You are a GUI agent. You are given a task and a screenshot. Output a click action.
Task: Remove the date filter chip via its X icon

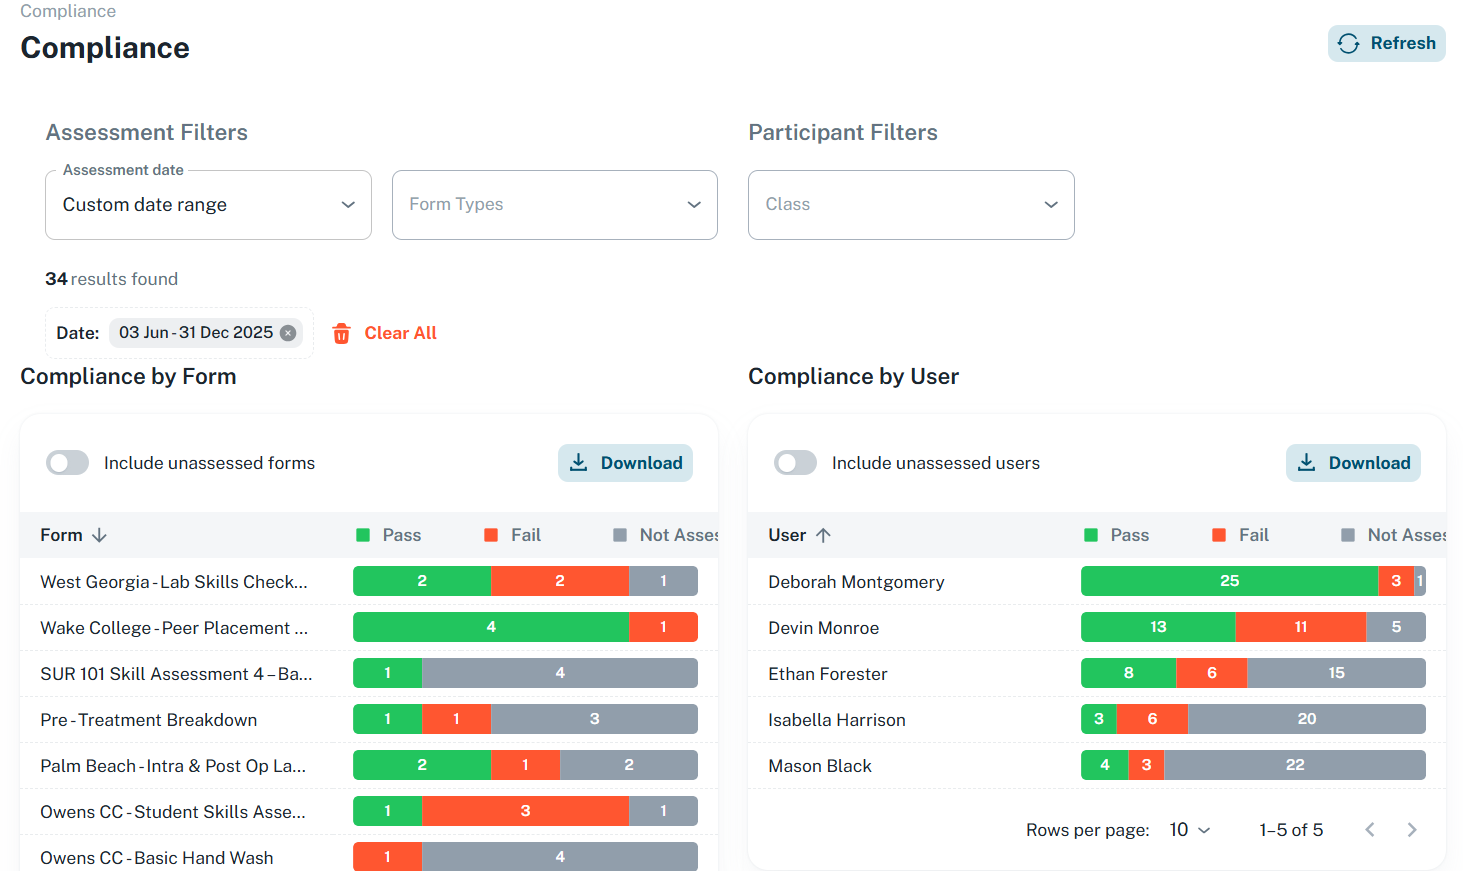pyautogui.click(x=288, y=332)
